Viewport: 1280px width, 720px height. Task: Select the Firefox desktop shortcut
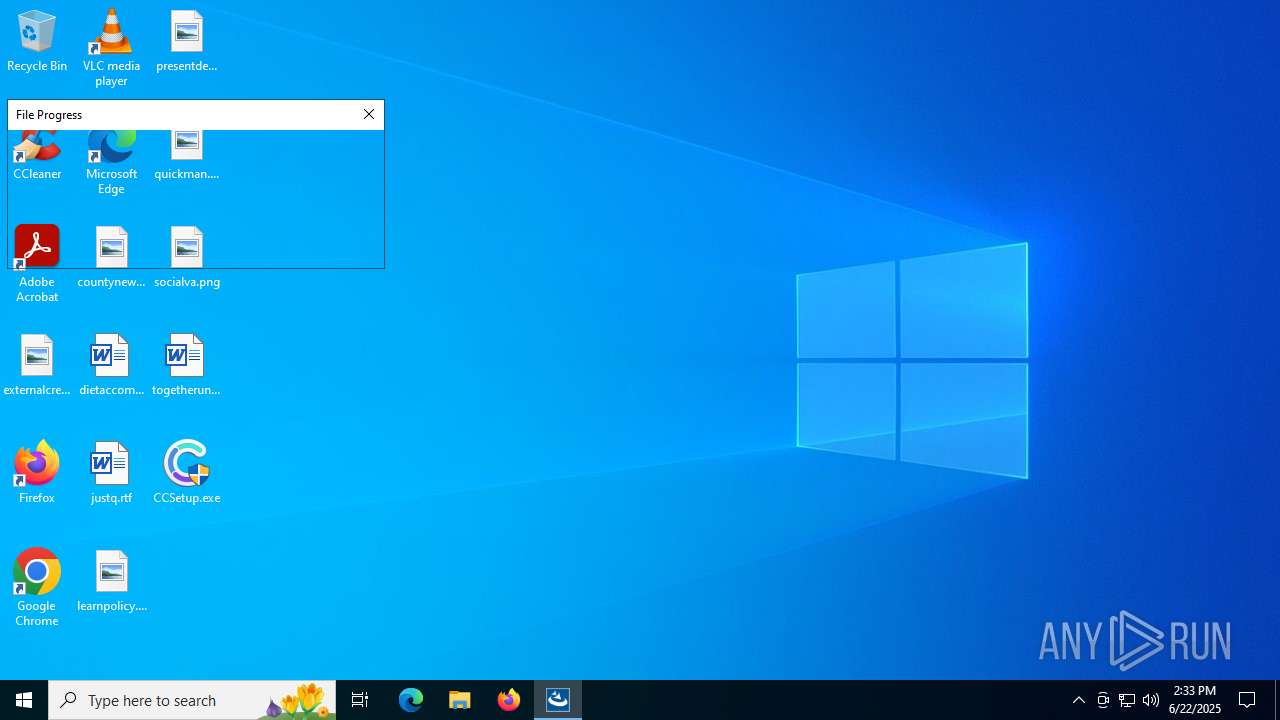[x=37, y=473]
